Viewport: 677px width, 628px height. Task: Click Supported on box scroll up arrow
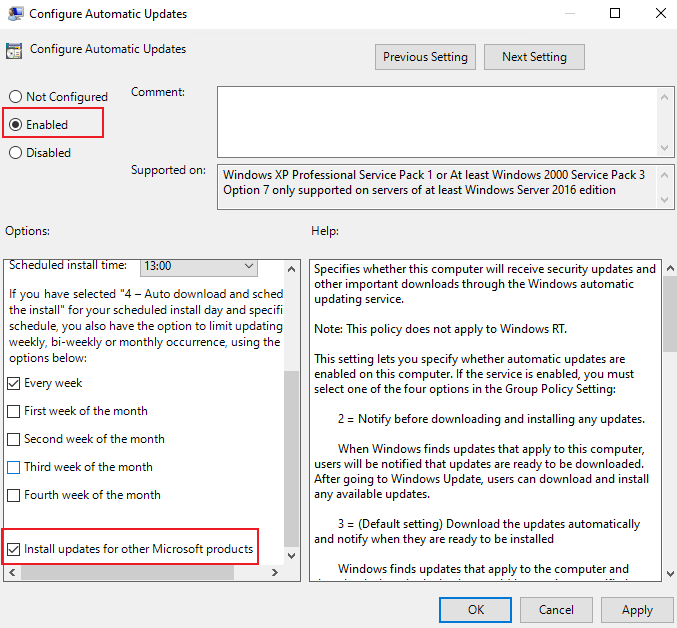point(664,175)
